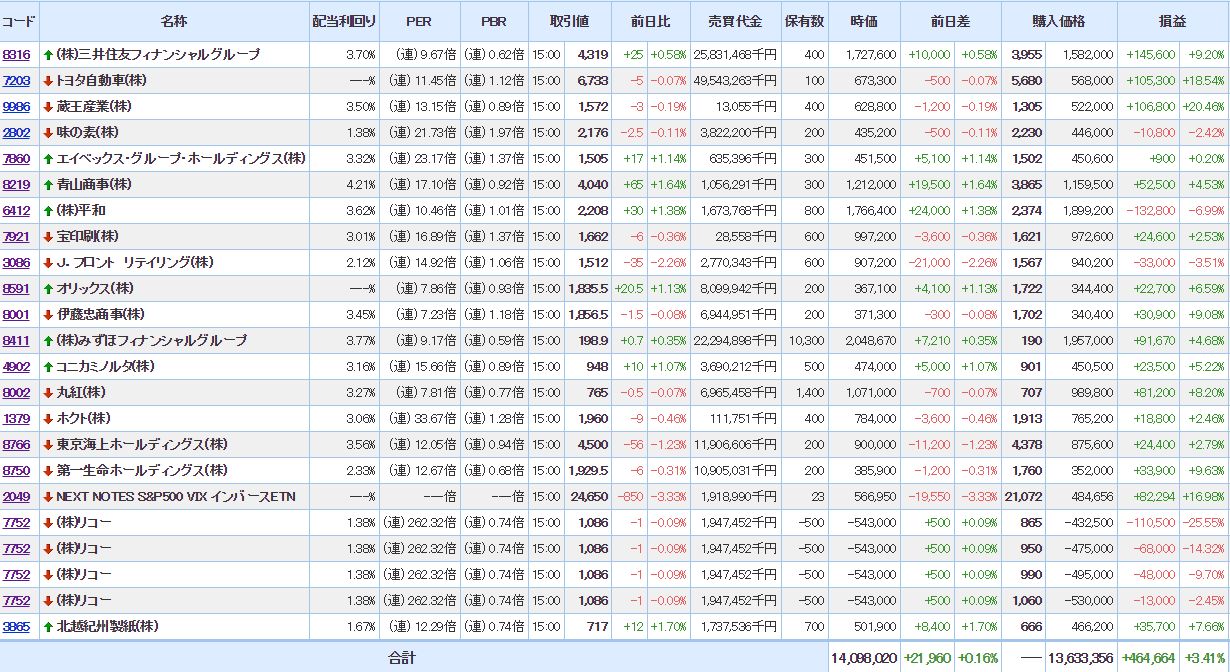
Task: Click the 配当利回り column header
Action: pos(340,22)
